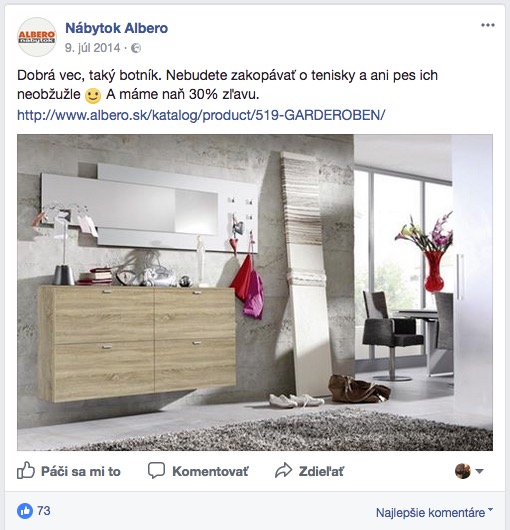The height and width of the screenshot is (530, 510).
Task: Open the Nábytok Albero page name link
Action: 116,28
